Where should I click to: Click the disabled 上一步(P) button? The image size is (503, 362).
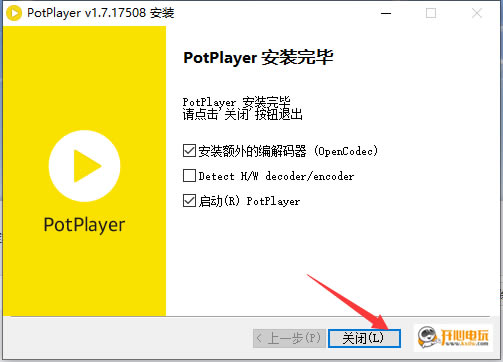point(289,338)
